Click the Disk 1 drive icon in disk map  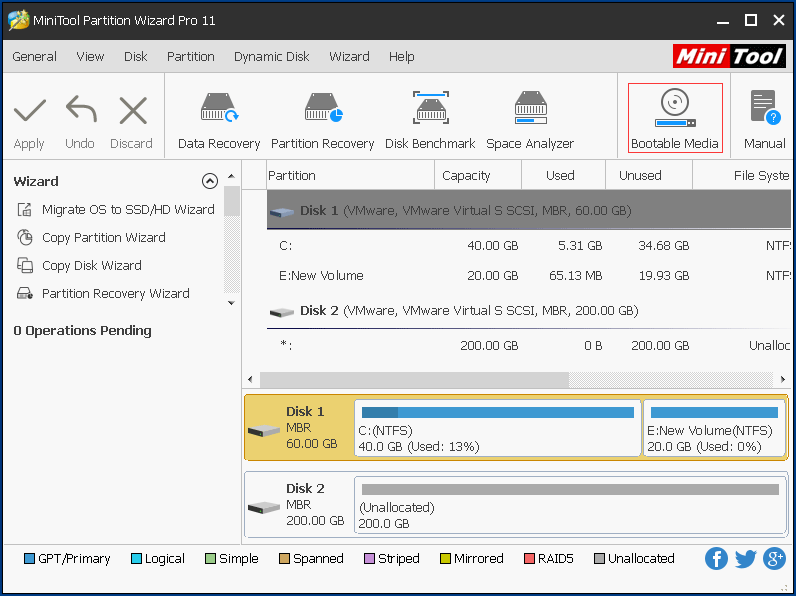tap(263, 431)
